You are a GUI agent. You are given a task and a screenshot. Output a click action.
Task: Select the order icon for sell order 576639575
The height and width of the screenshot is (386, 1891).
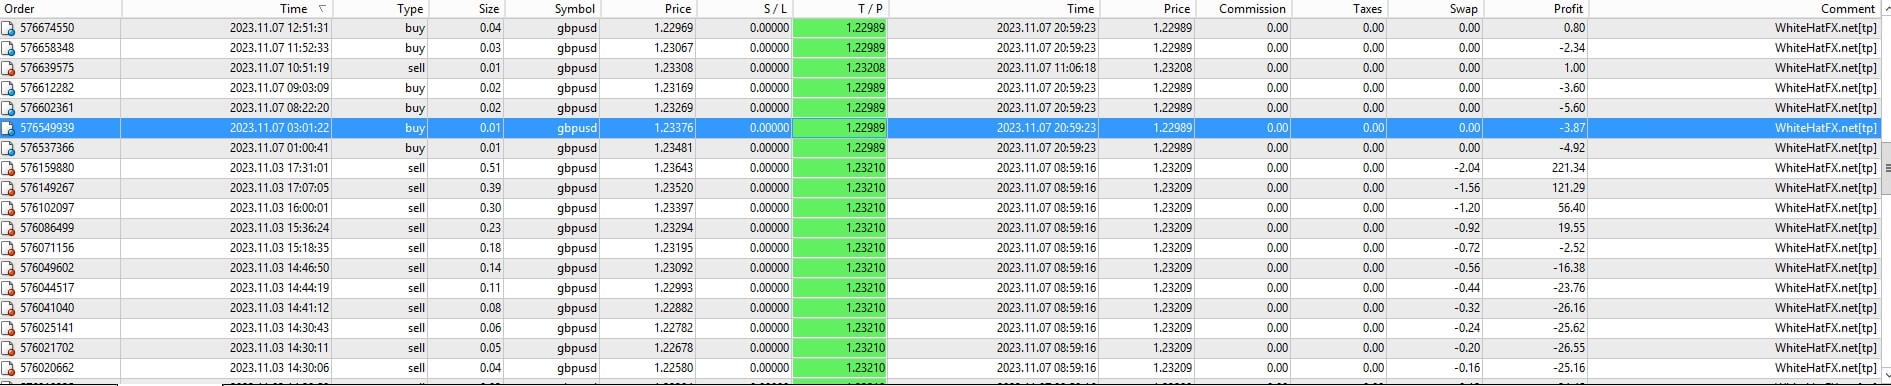click(9, 68)
